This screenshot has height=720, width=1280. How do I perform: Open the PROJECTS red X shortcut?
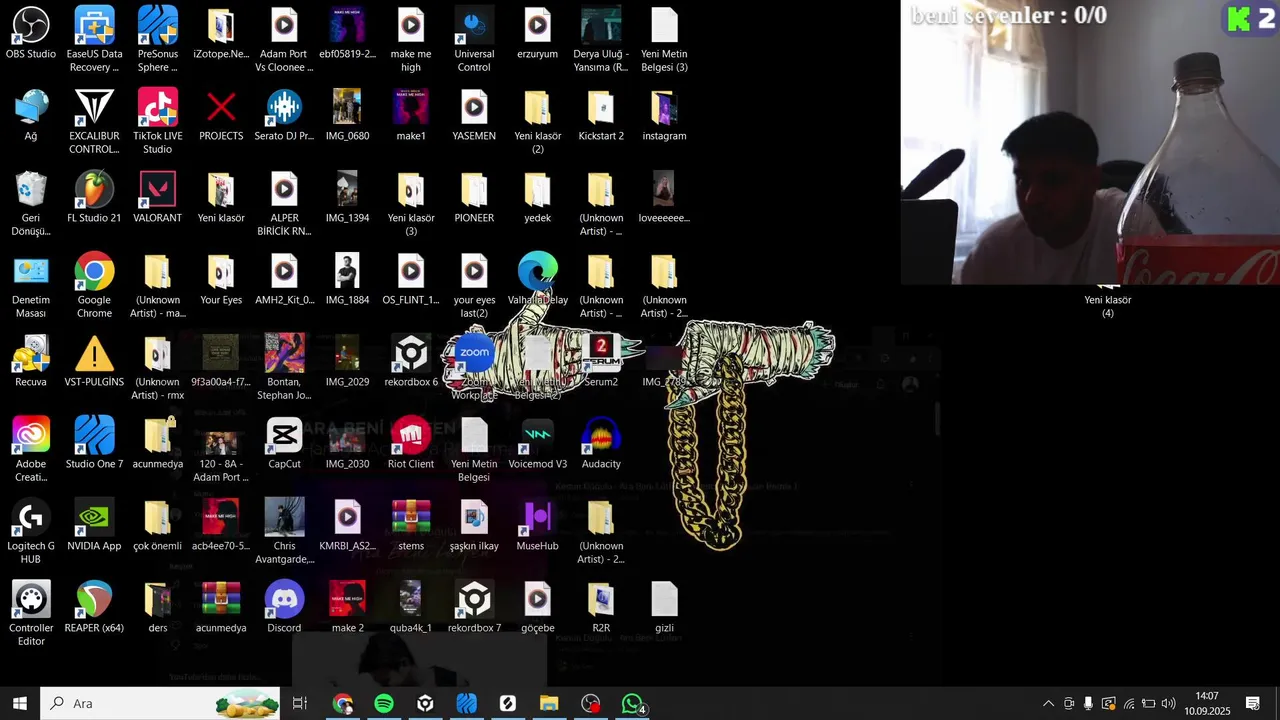tap(221, 115)
